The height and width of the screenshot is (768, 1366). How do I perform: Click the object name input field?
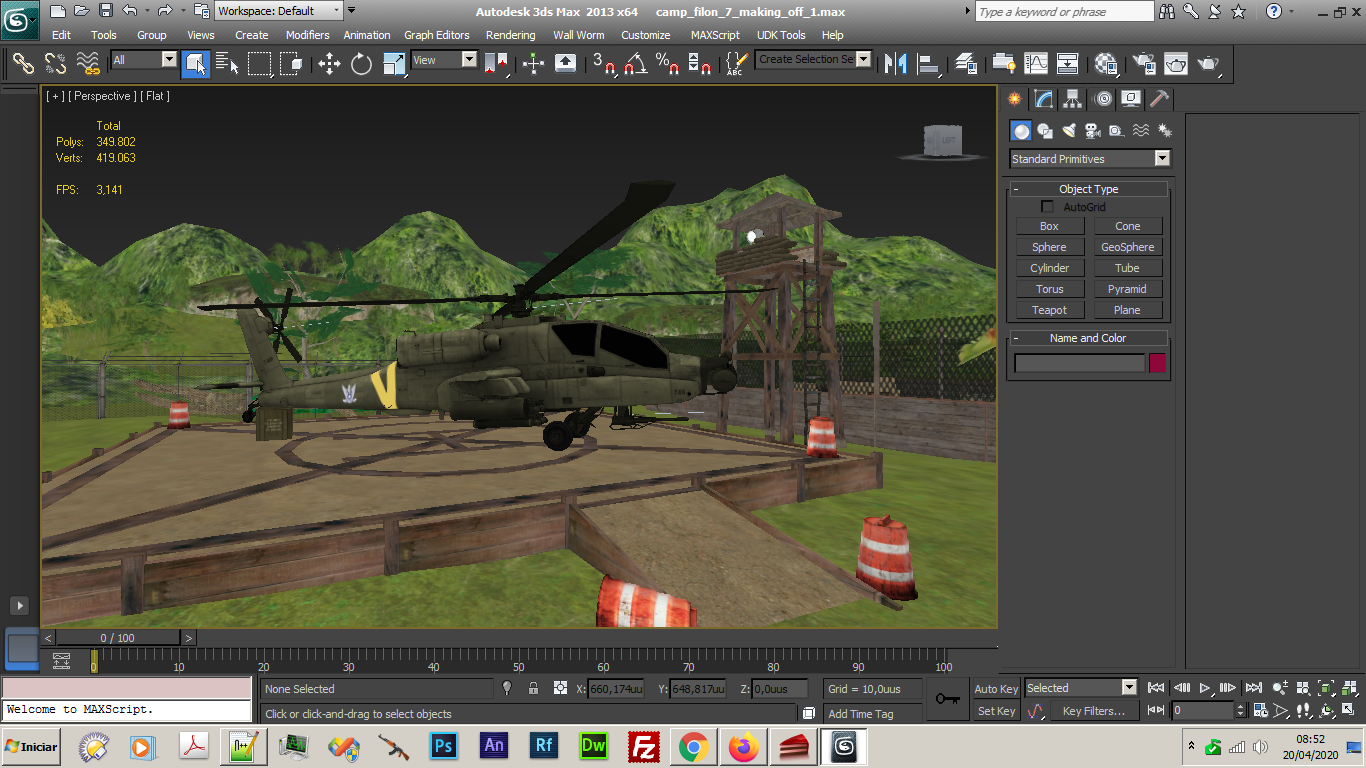click(1079, 363)
